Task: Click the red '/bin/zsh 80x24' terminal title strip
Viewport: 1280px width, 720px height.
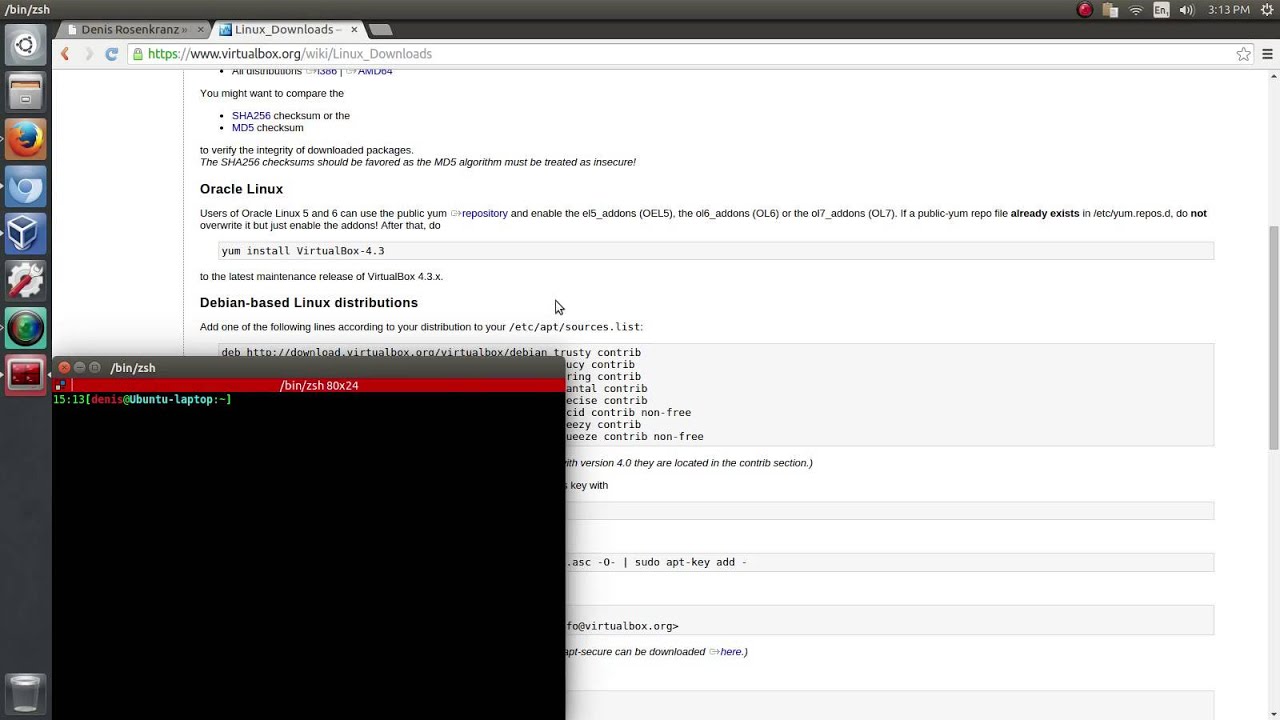Action: [308, 385]
